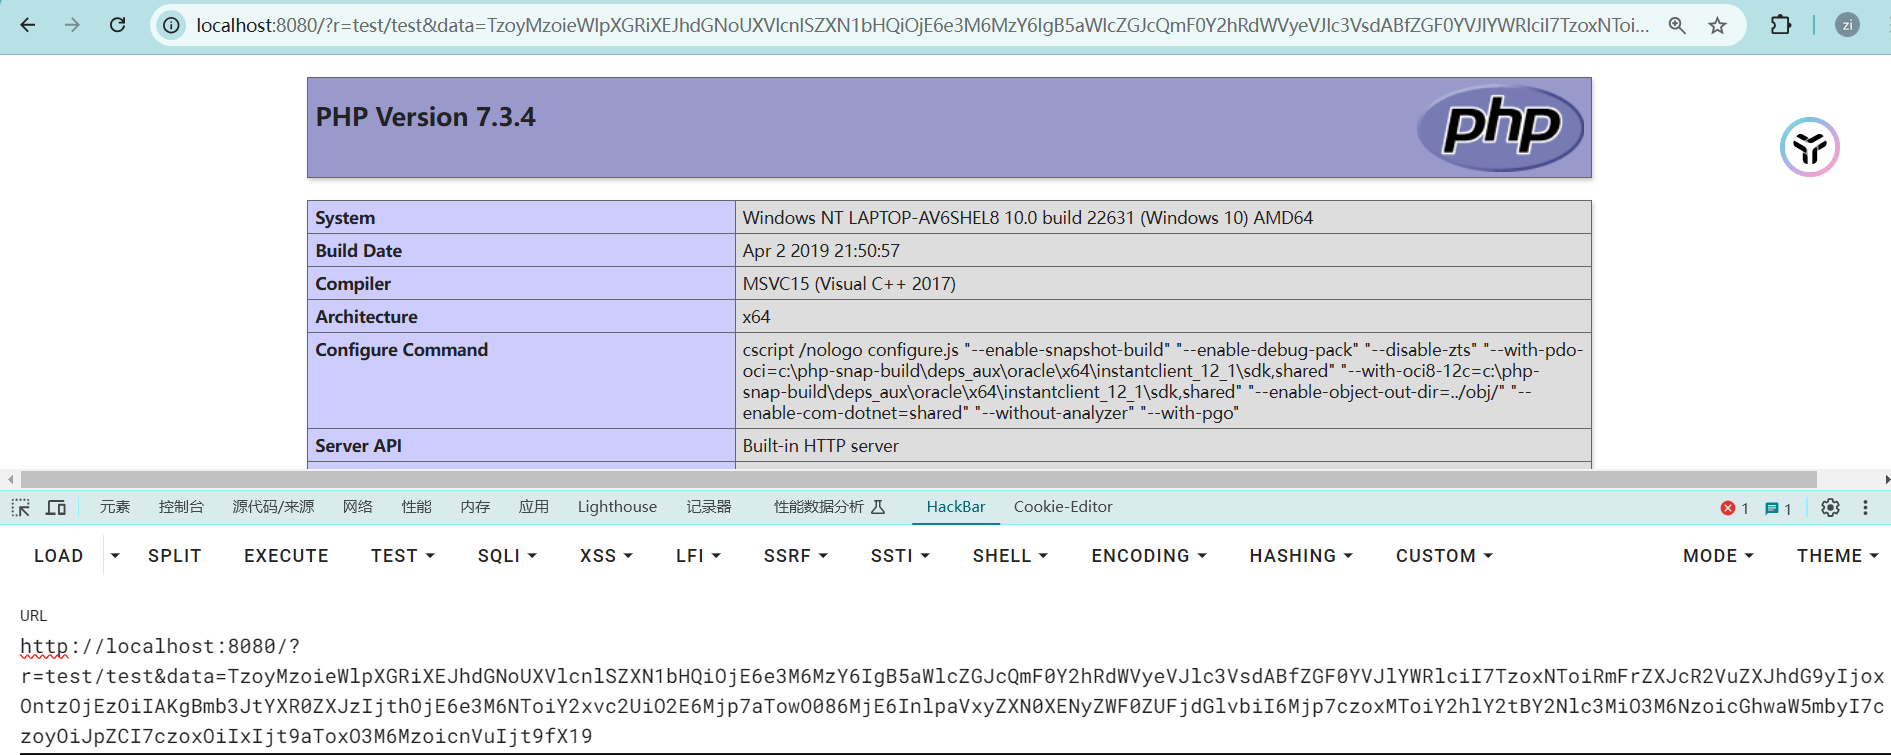Activate the DevTools inspect element picker
Image resolution: width=1891 pixels, height=755 pixels.
click(20, 508)
